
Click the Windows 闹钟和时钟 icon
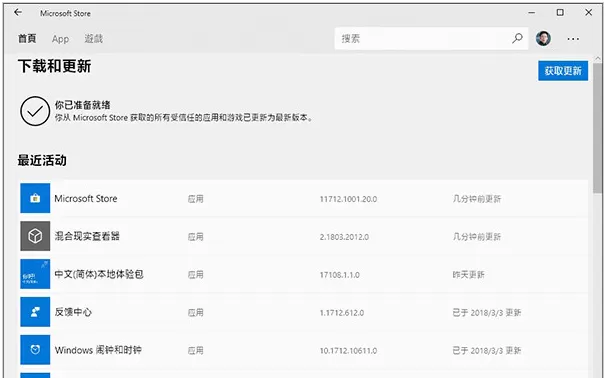tap(35, 350)
